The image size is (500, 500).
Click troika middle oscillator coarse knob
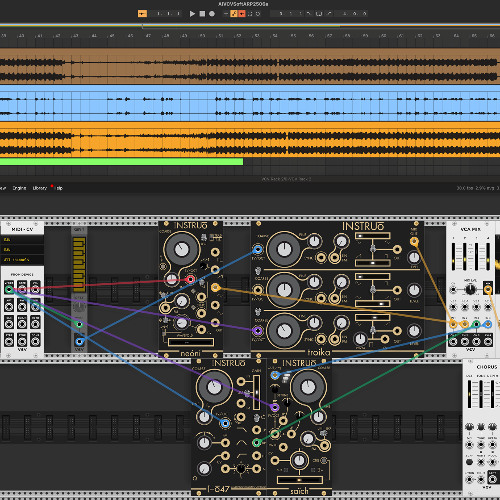[284, 290]
